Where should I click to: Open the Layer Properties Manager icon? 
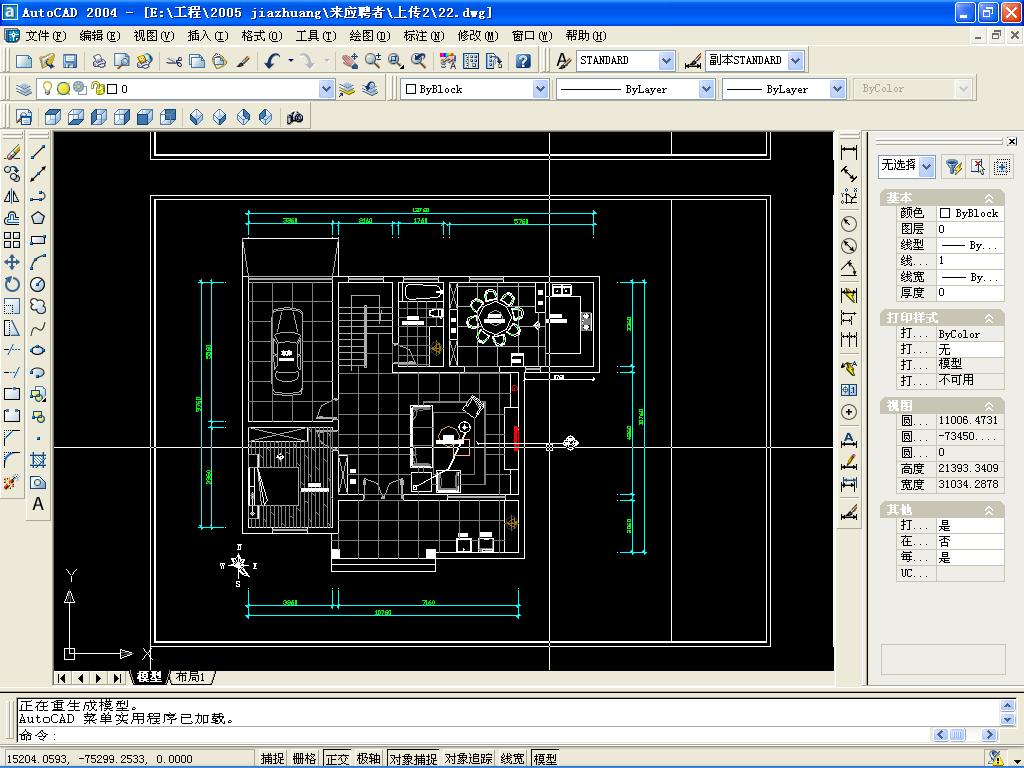24,89
